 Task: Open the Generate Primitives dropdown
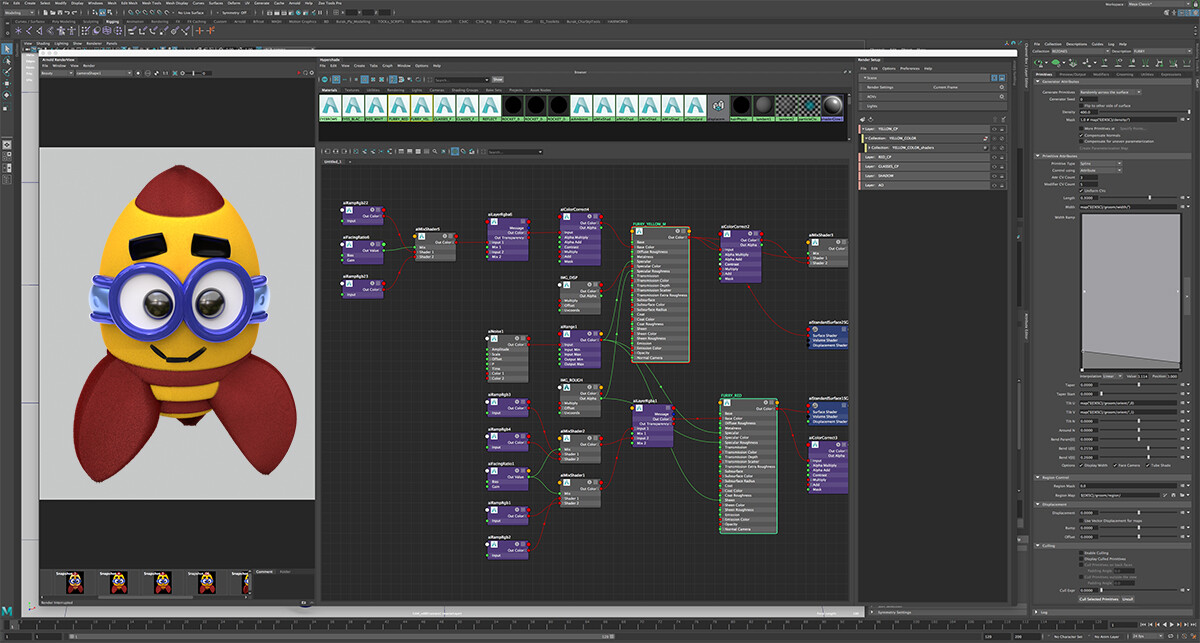(x=1111, y=91)
